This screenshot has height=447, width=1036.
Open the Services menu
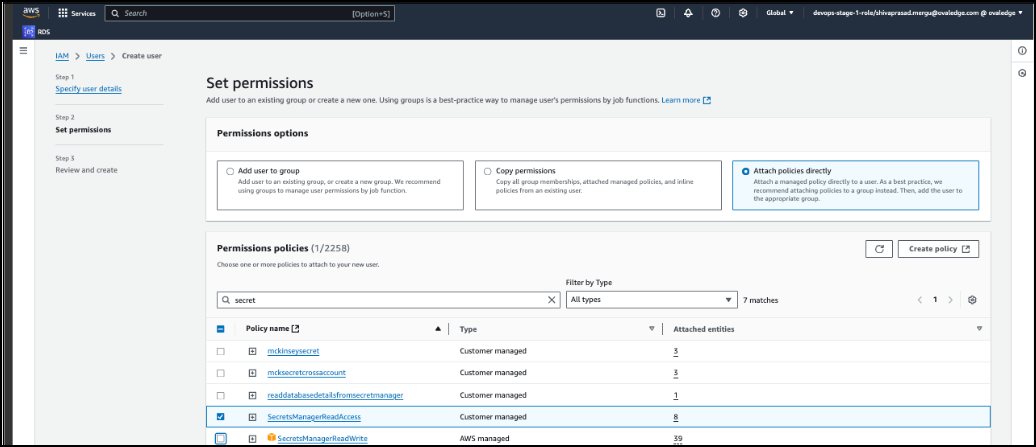tap(77, 13)
